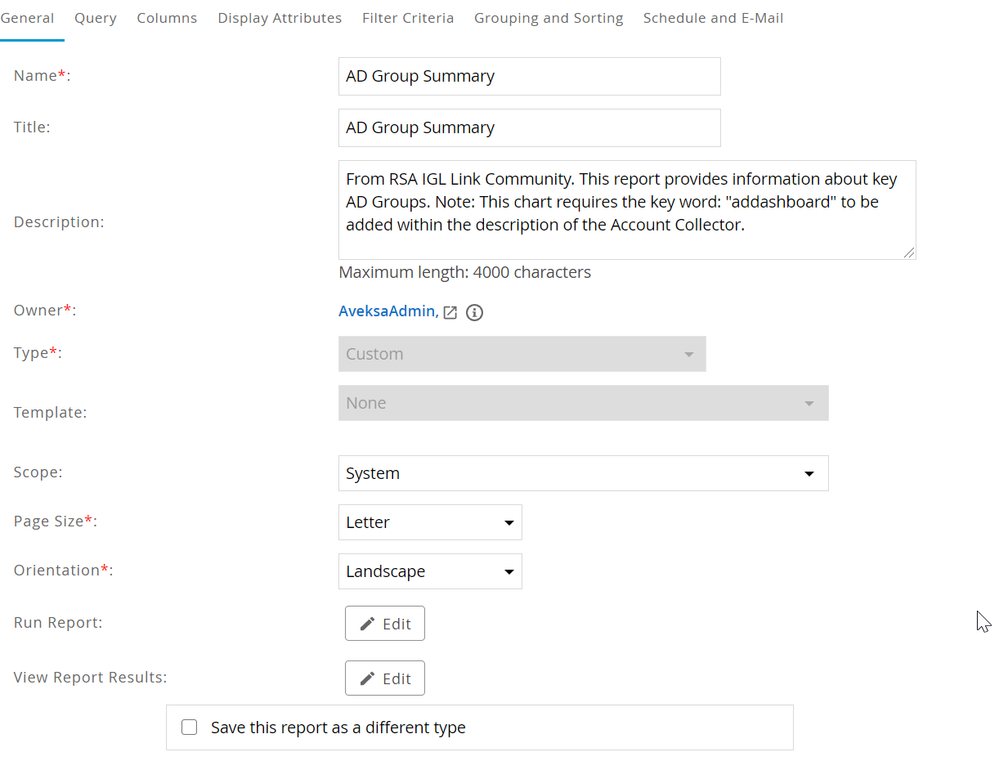Go to the Display Attributes tab
The width and height of the screenshot is (999, 765).
click(x=280, y=18)
